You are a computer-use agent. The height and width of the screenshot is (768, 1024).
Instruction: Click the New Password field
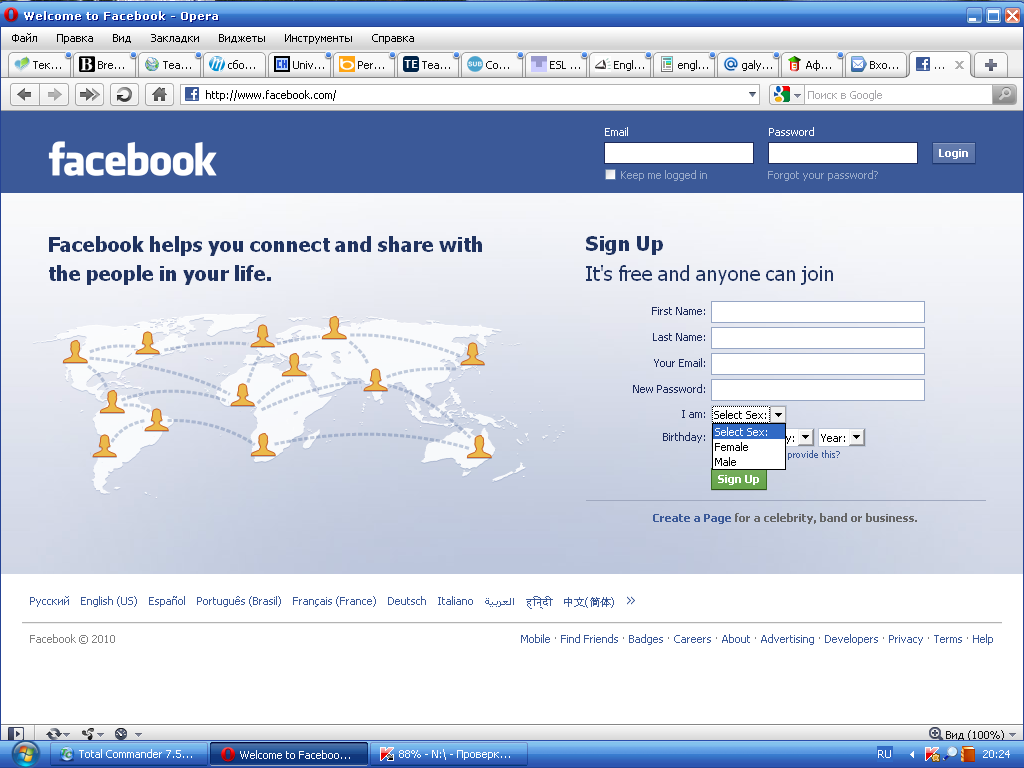click(x=818, y=390)
